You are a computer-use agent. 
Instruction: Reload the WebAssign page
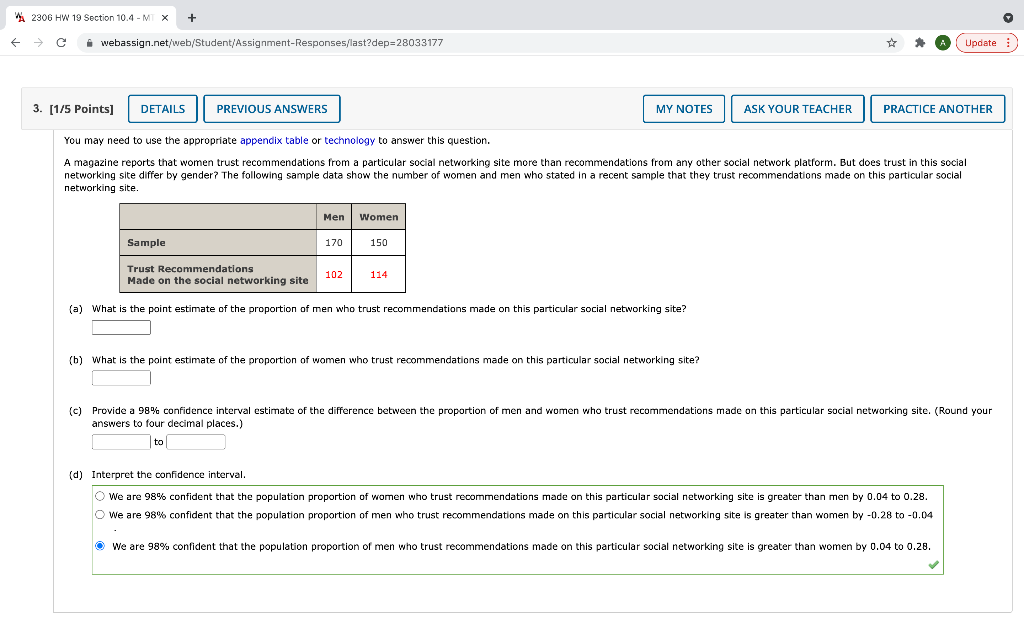(x=61, y=42)
